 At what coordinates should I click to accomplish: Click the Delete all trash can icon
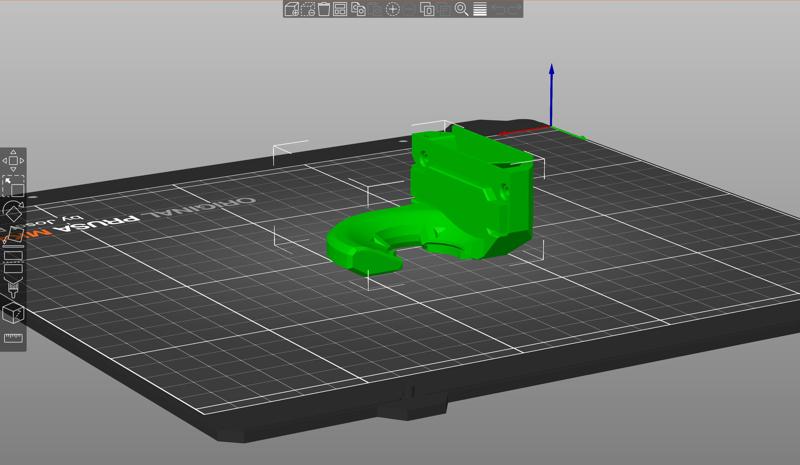tap(324, 9)
